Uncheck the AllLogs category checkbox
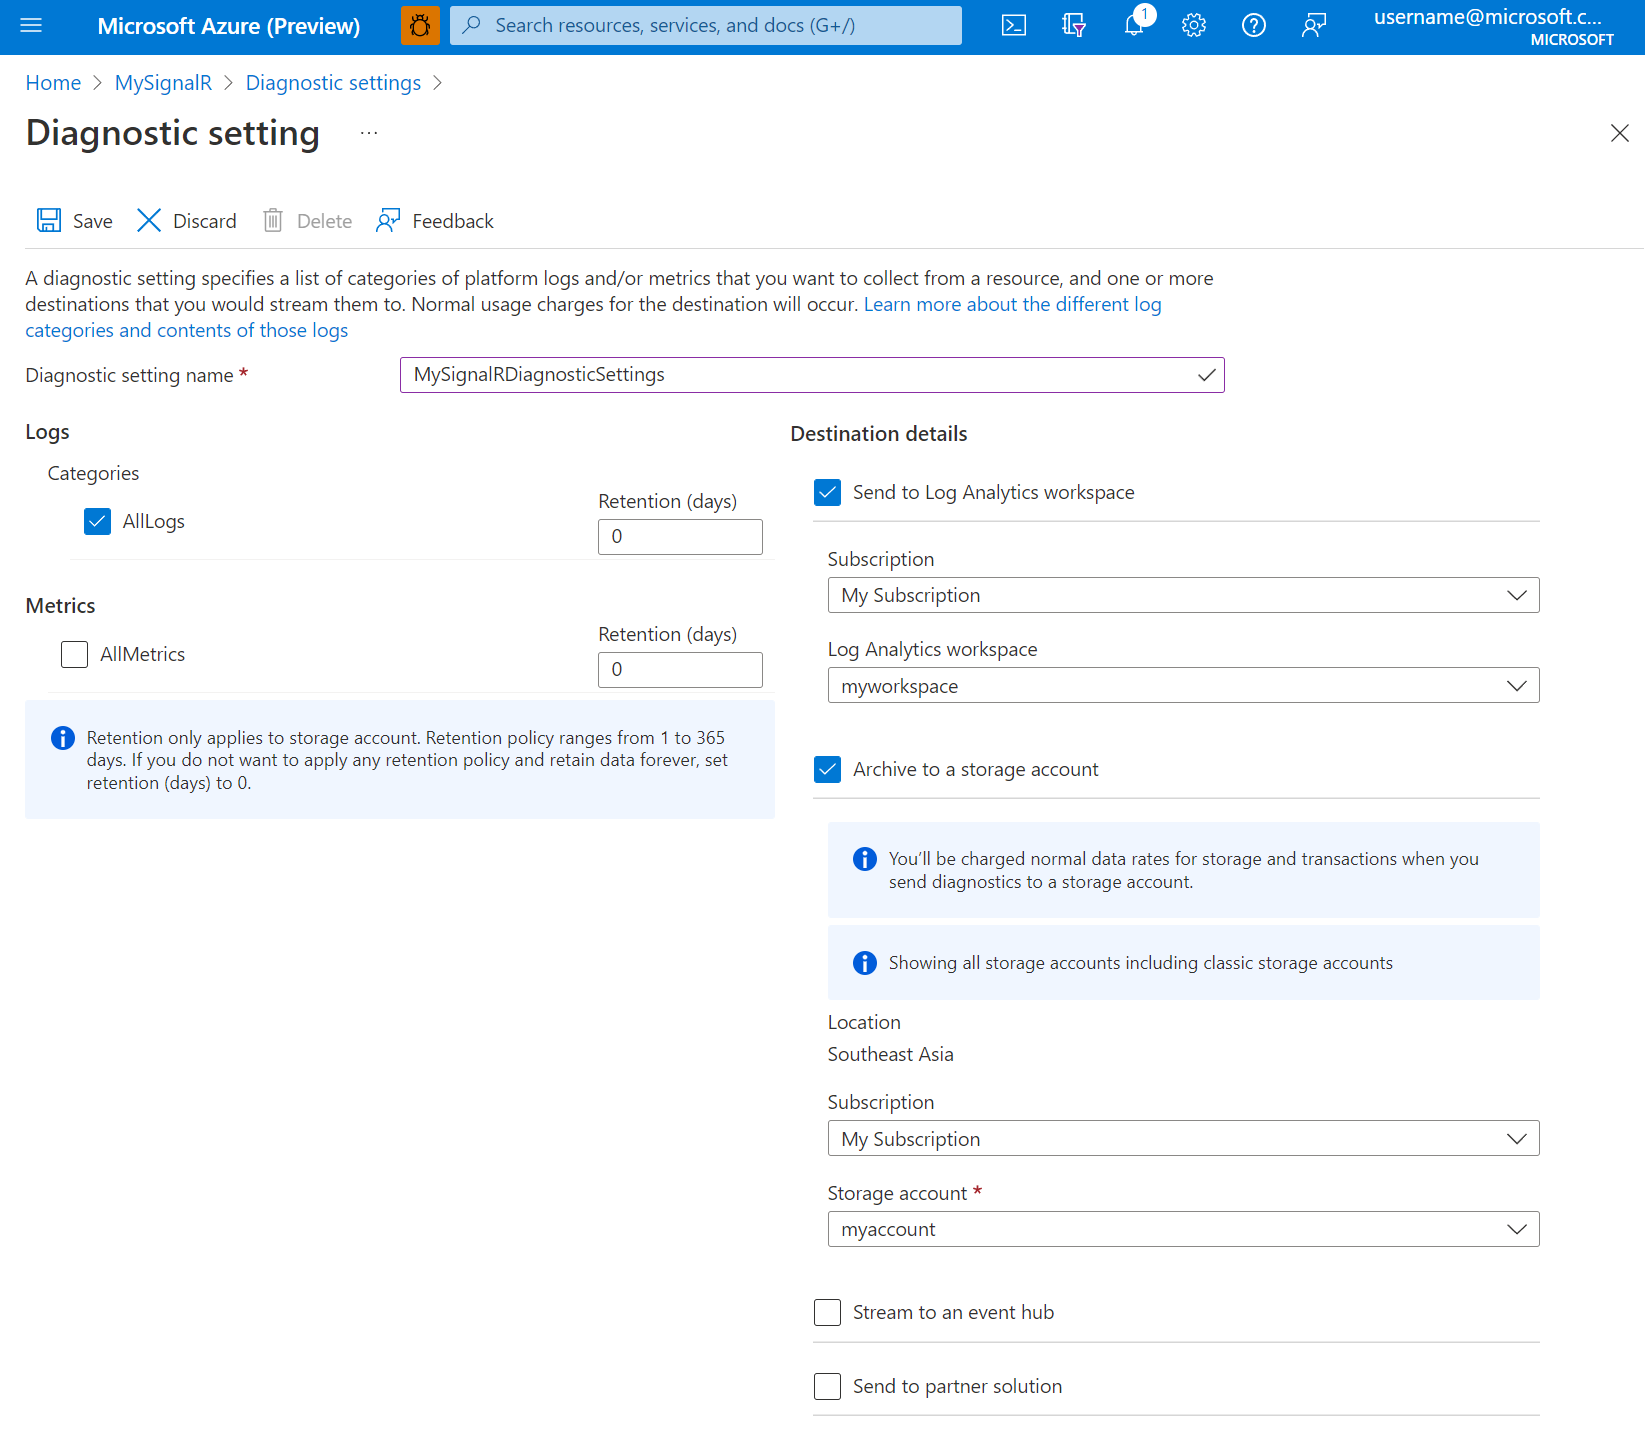This screenshot has height=1444, width=1645. point(98,522)
